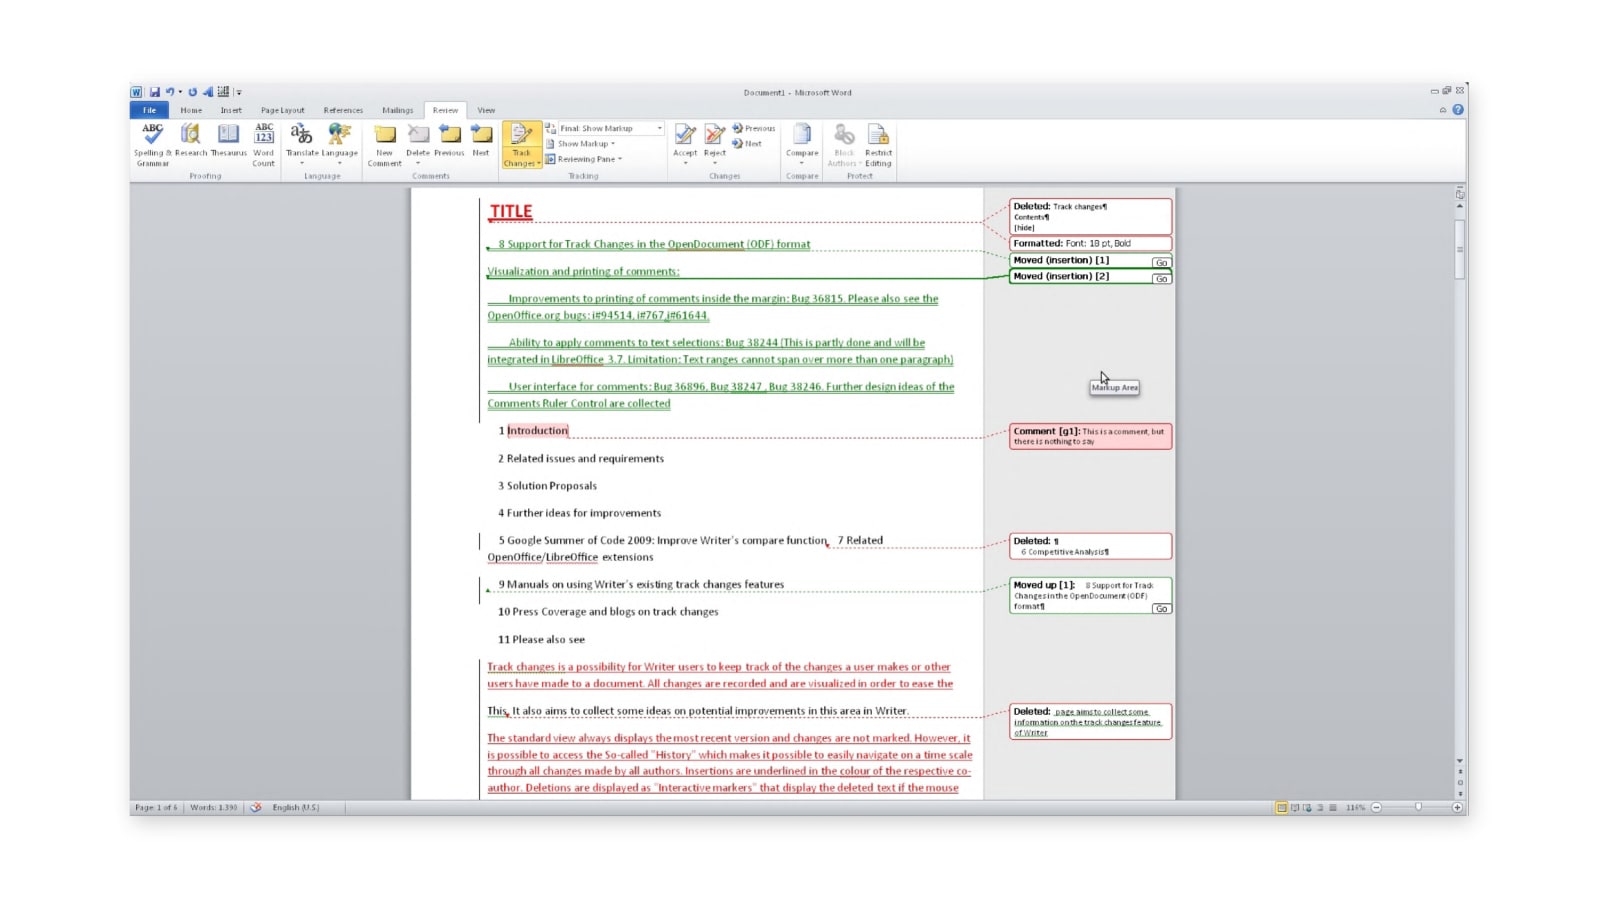The image size is (1600, 900).
Task: Click Go on Moved (insertion) [1] balloon
Action: point(1160,263)
